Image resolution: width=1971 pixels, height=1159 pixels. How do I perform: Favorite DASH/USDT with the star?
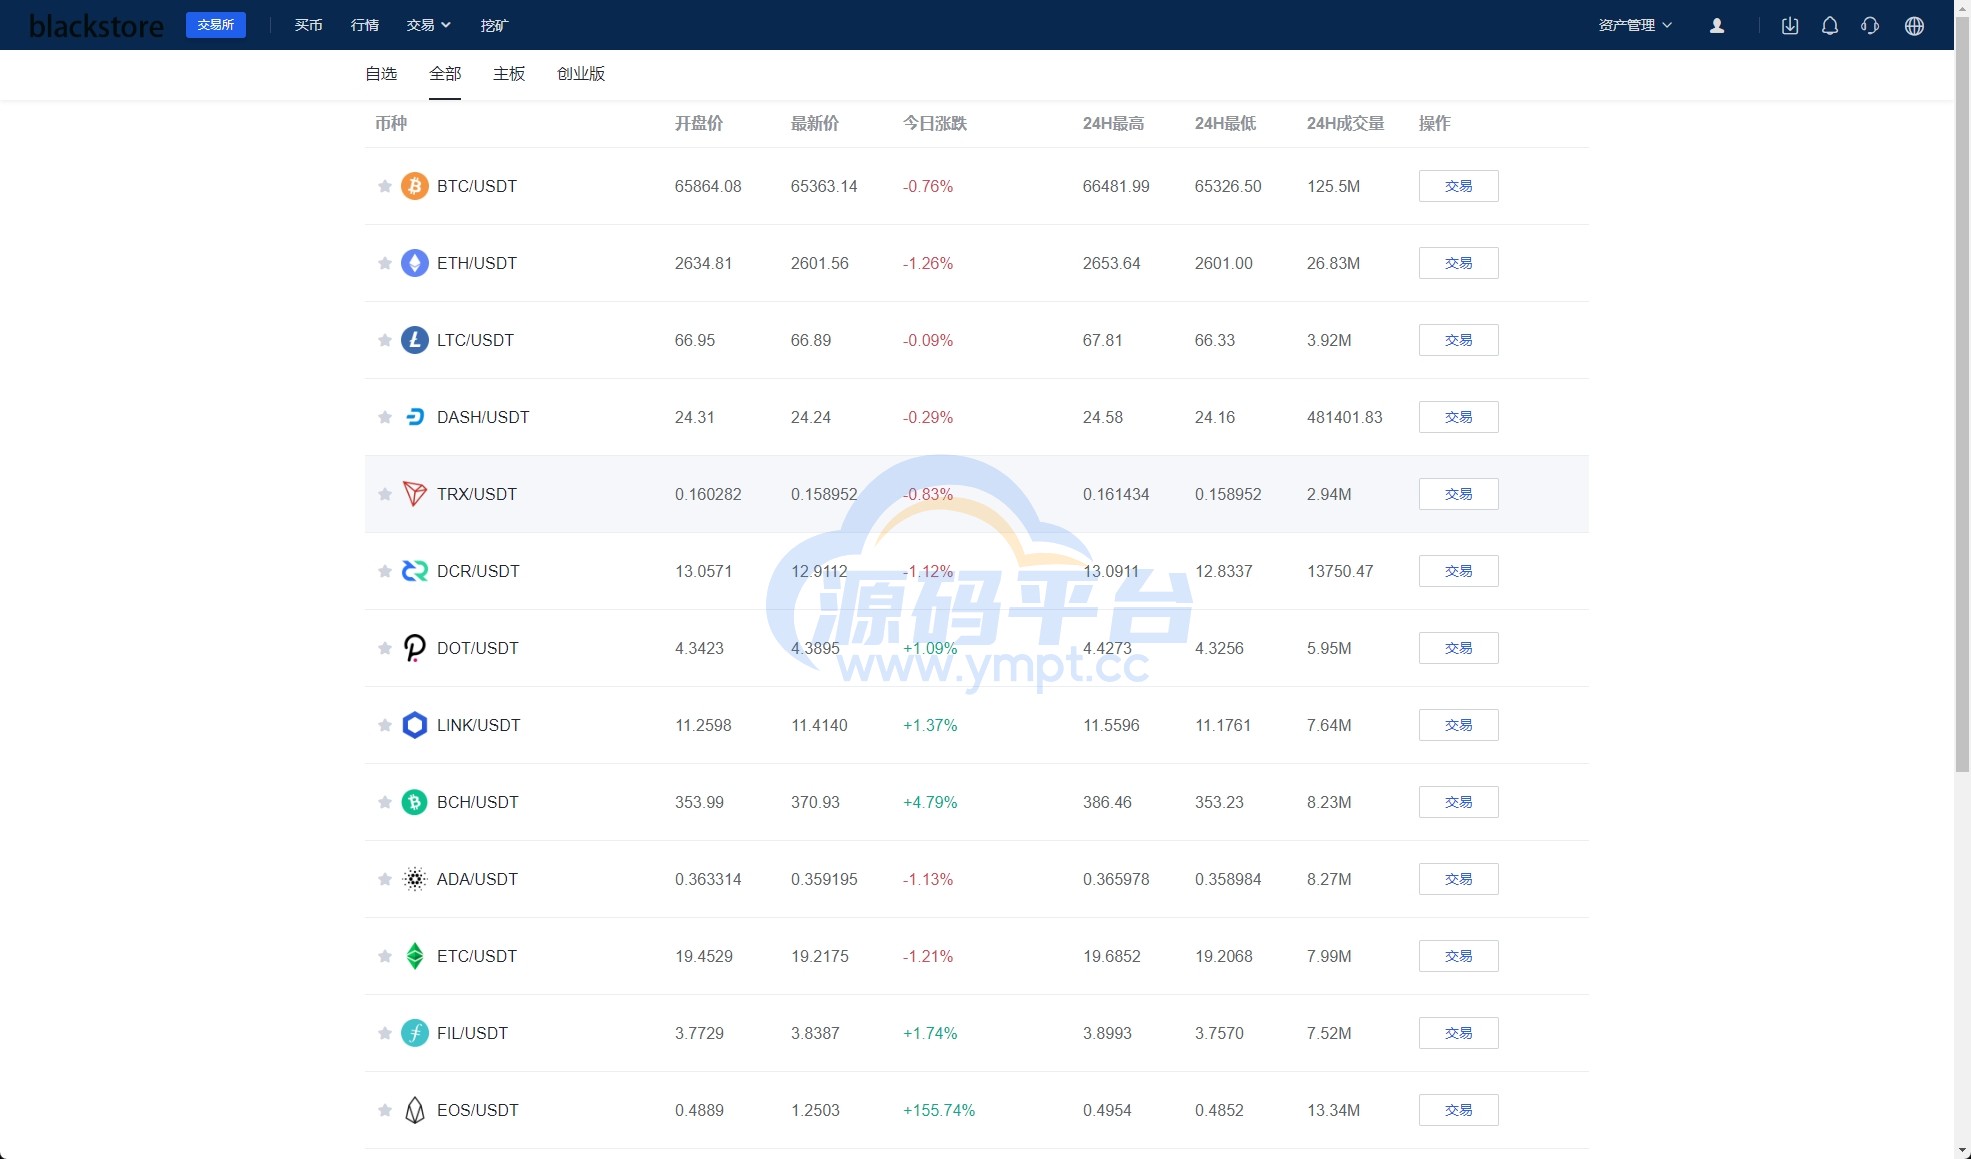(384, 417)
